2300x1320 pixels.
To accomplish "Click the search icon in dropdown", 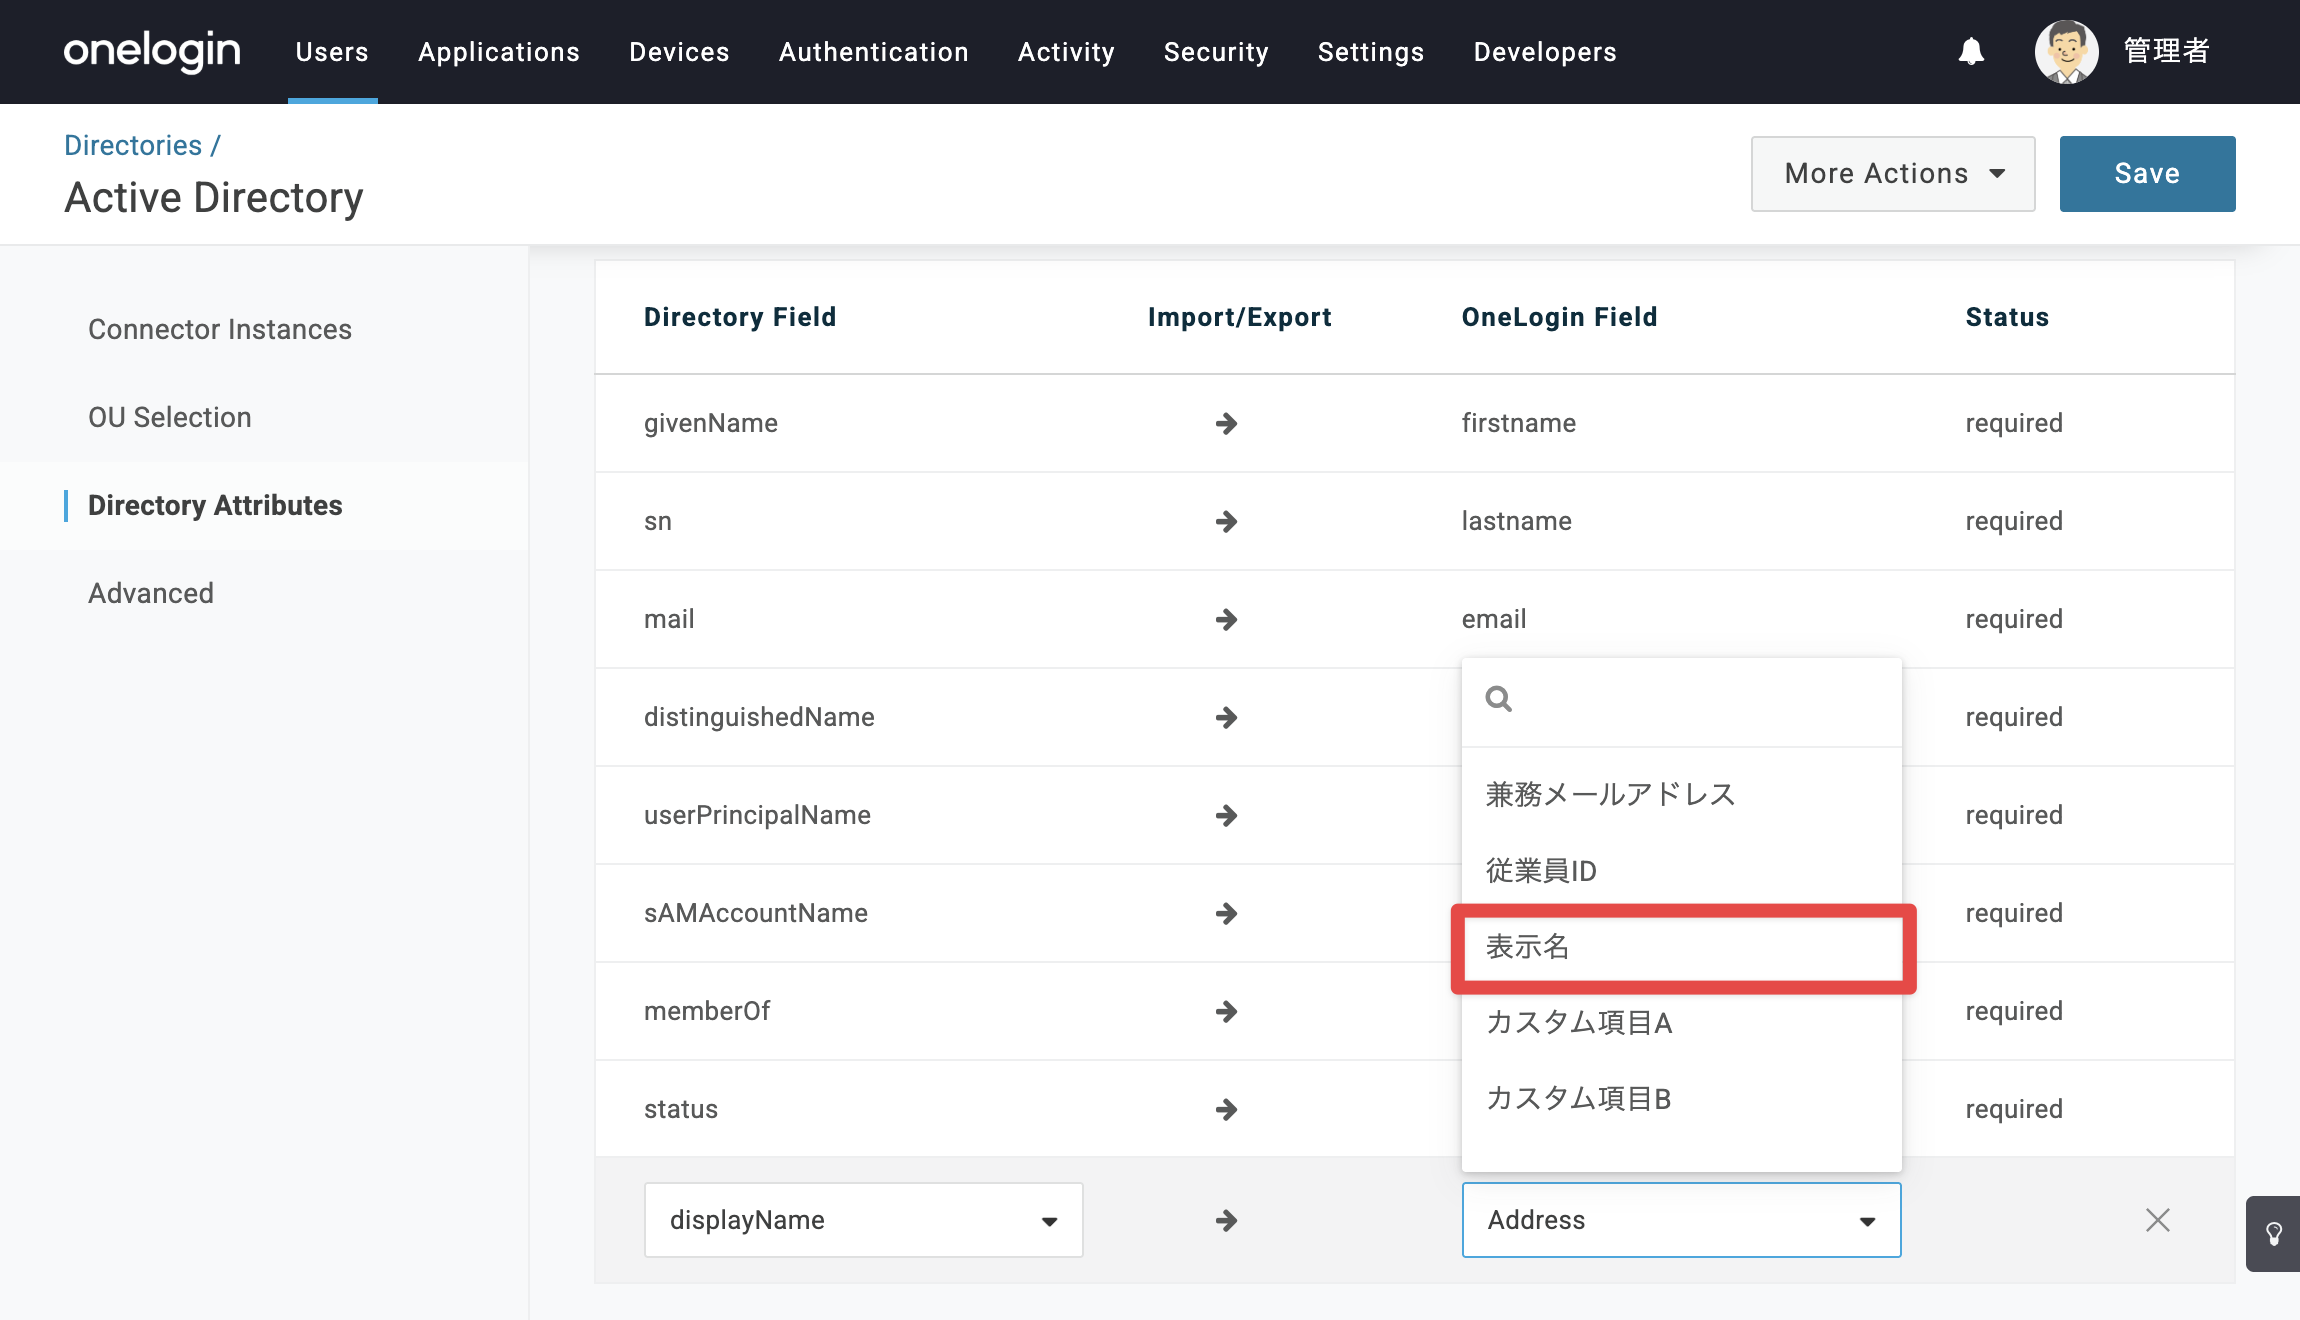I will 1498,699.
